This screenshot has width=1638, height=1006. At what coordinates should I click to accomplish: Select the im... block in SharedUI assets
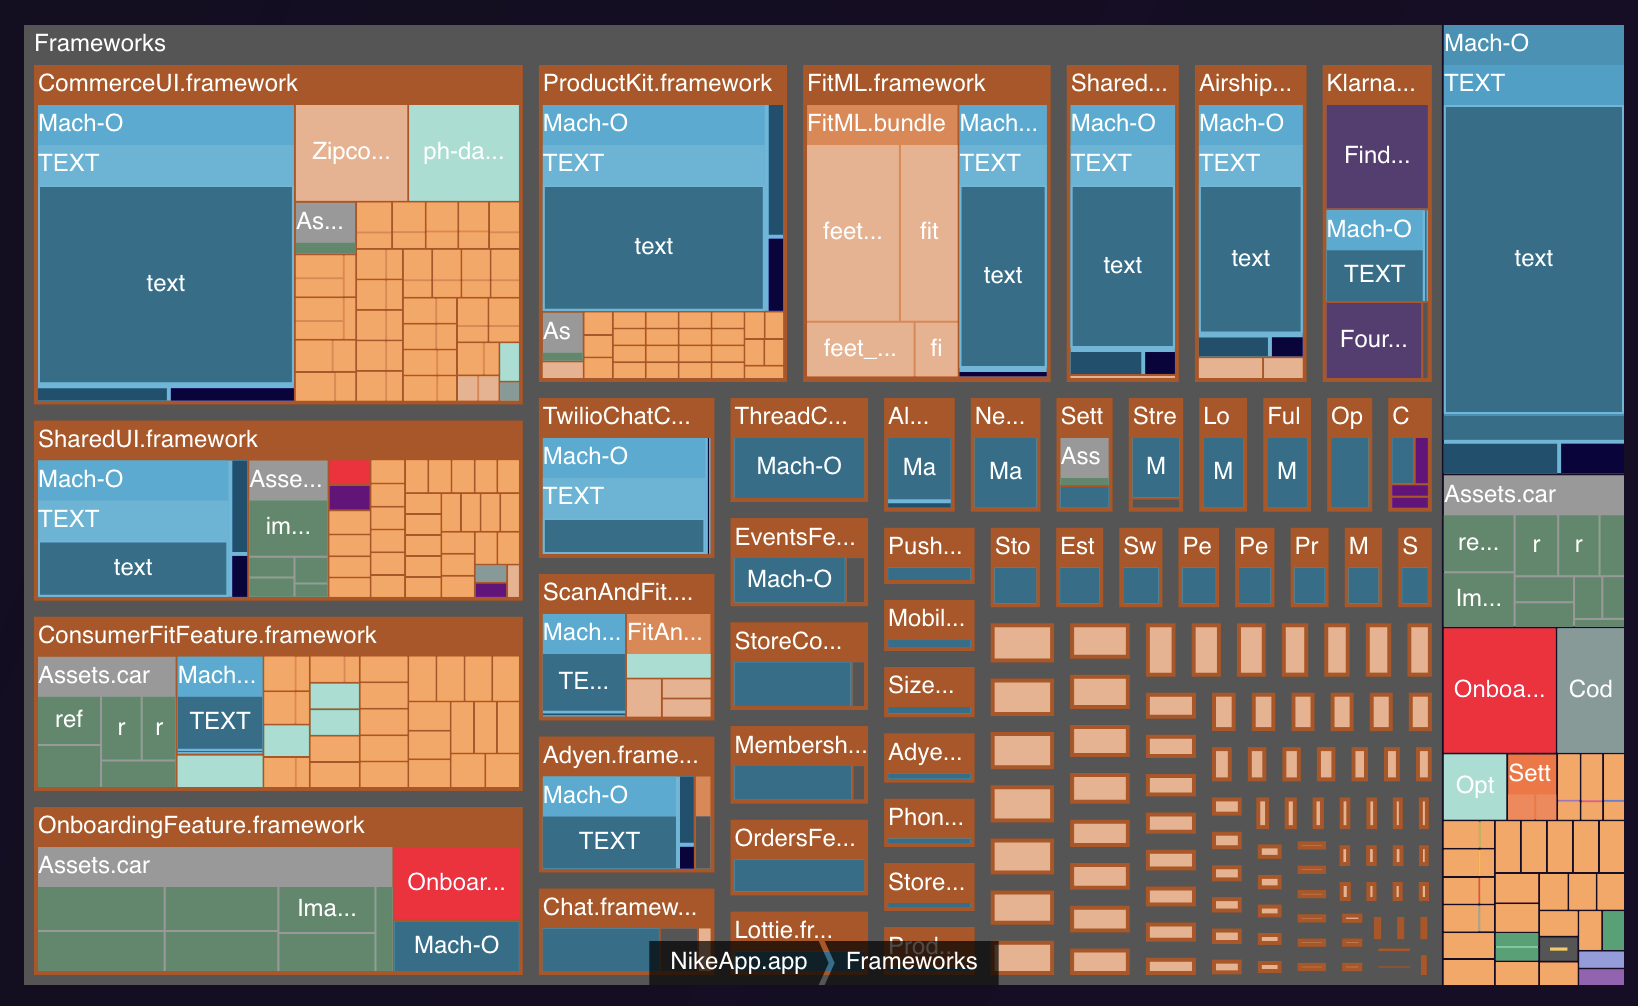pyautogui.click(x=288, y=527)
